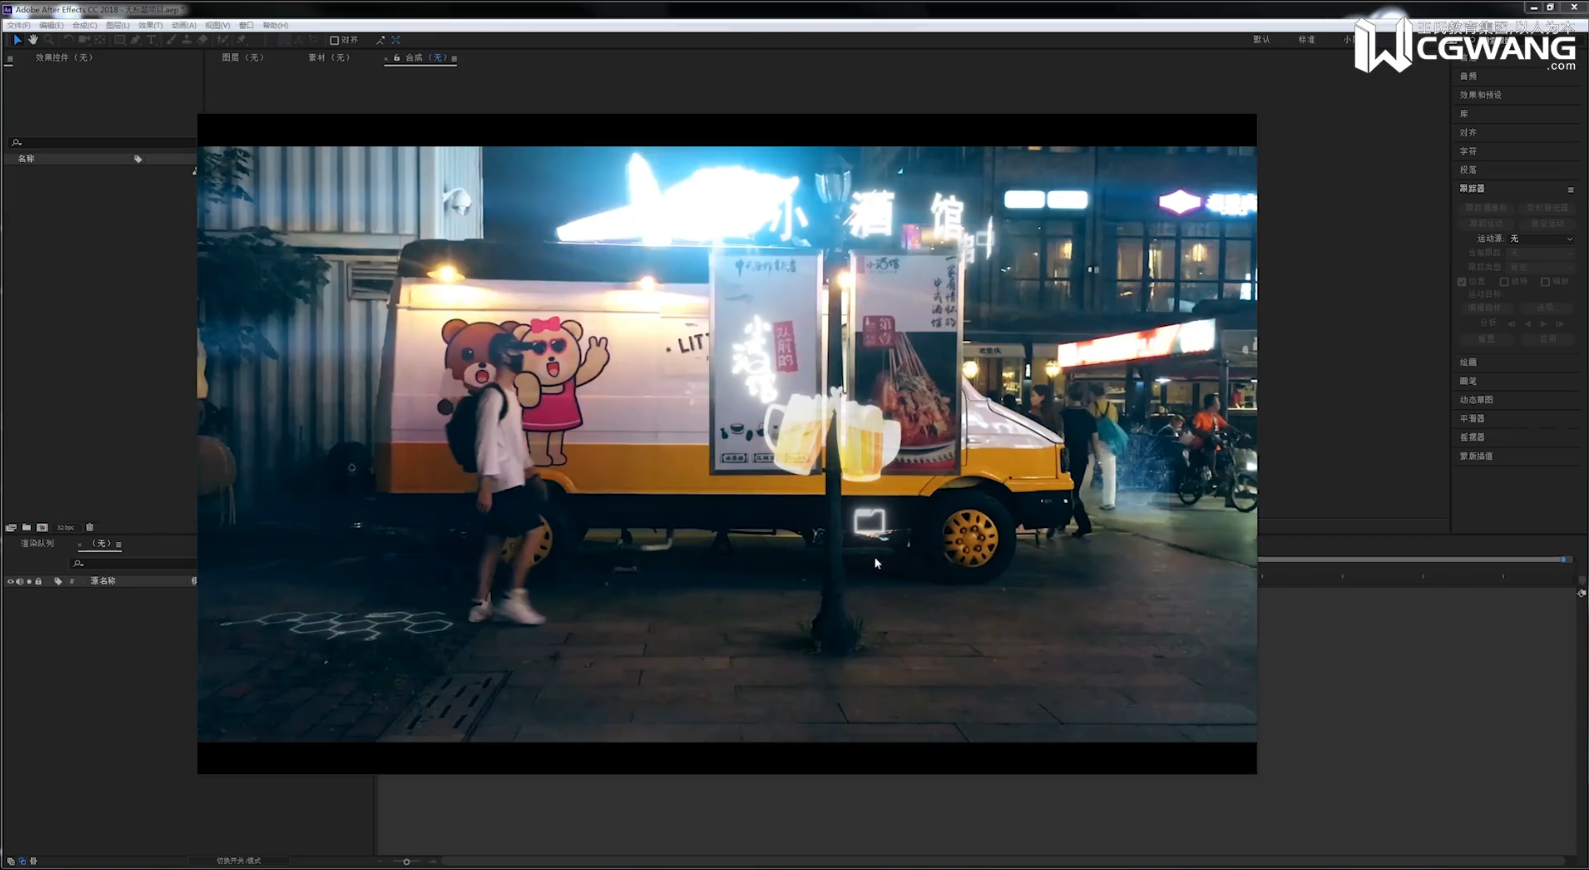The width and height of the screenshot is (1589, 870).
Task: Click the timeline layer search field
Action: [x=134, y=563]
